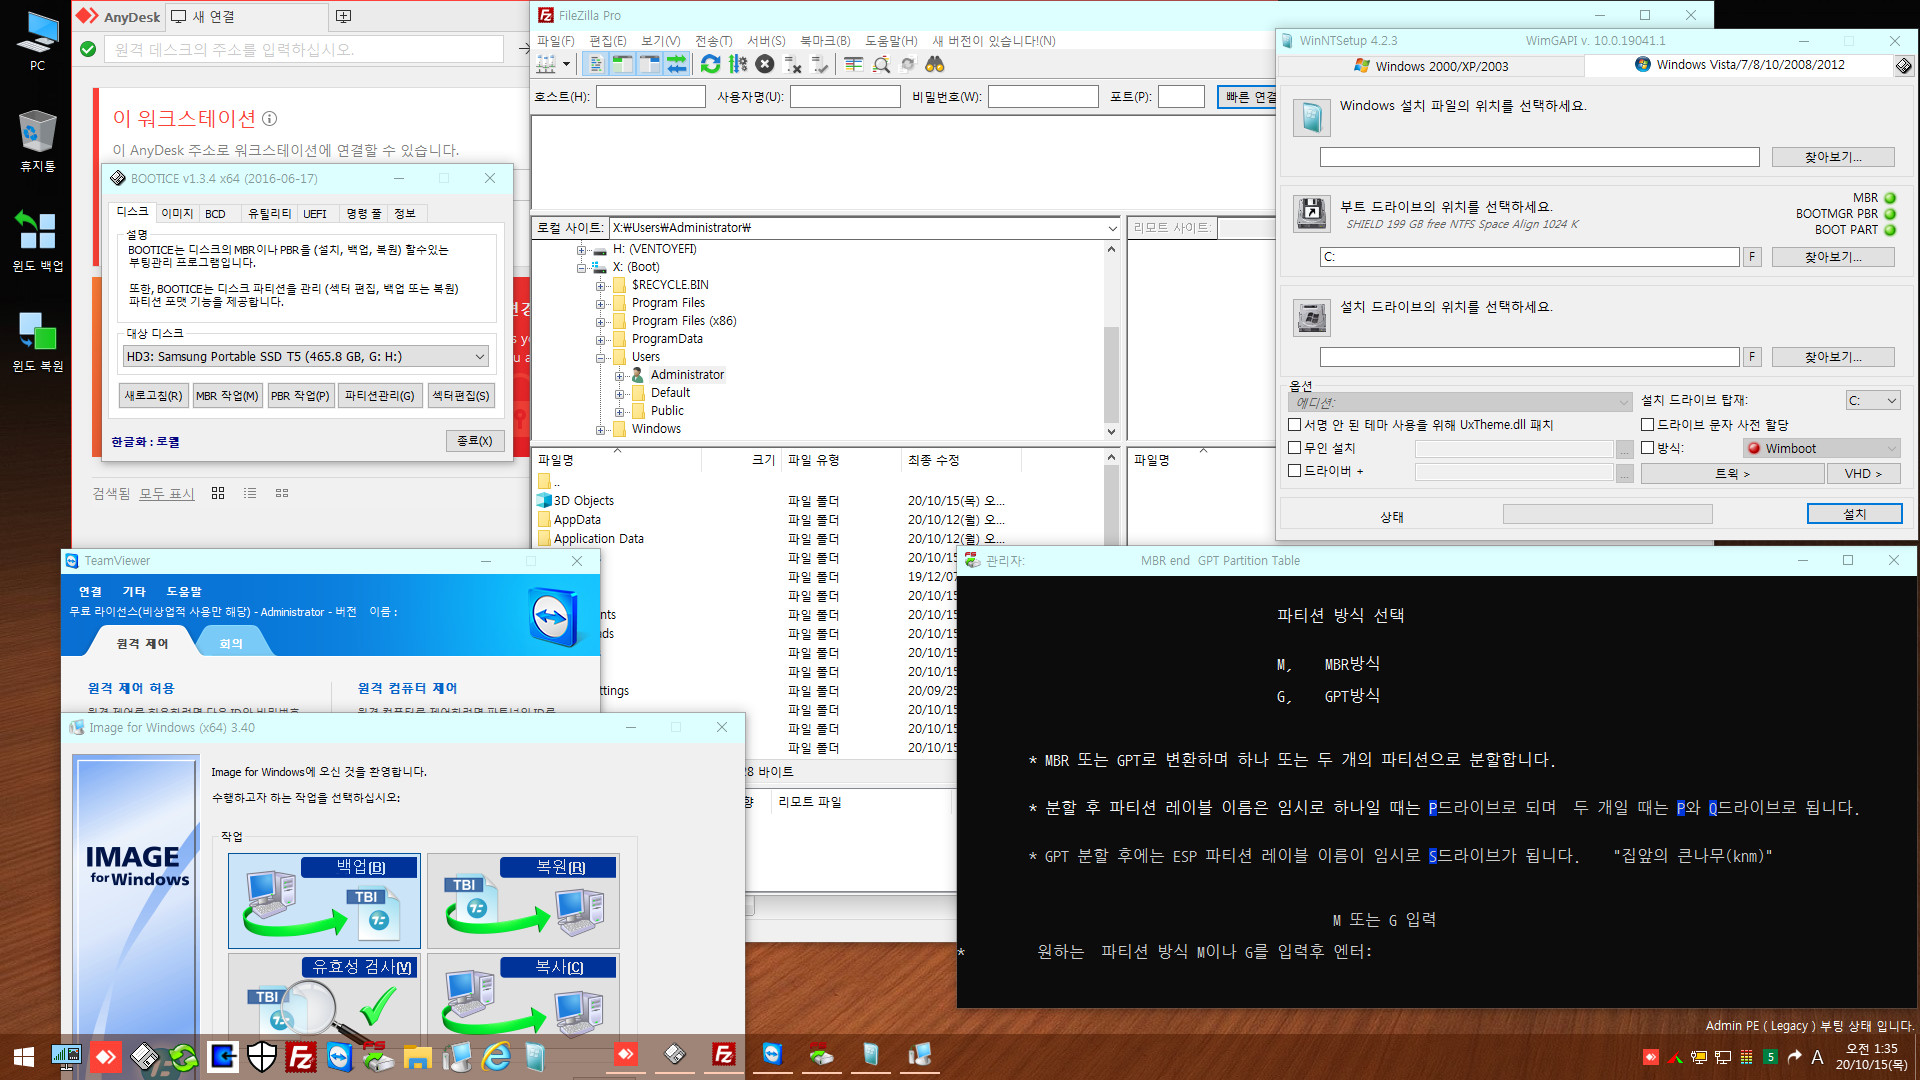Select Restore (복원) icon in Image for Windows
Screen dimensions: 1920x1080
523,900
